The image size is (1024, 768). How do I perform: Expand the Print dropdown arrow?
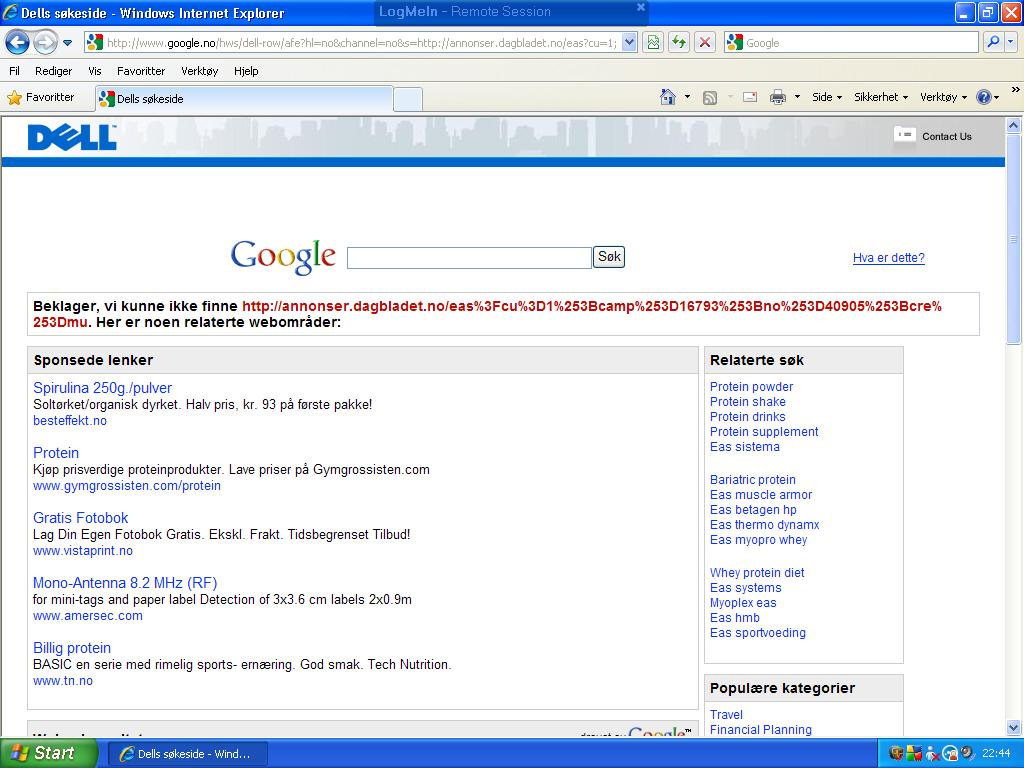(x=797, y=97)
